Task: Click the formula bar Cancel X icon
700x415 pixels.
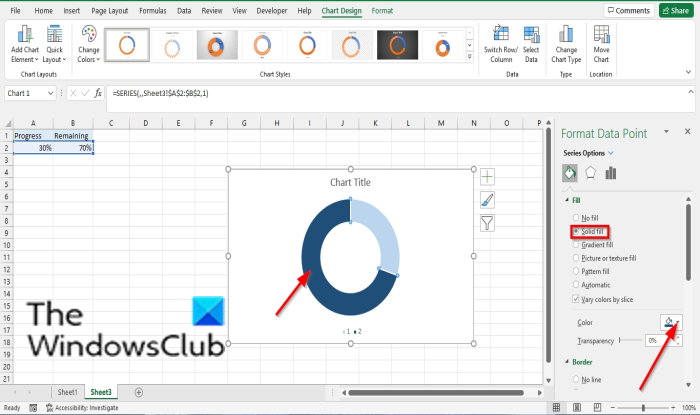Action: (73, 93)
